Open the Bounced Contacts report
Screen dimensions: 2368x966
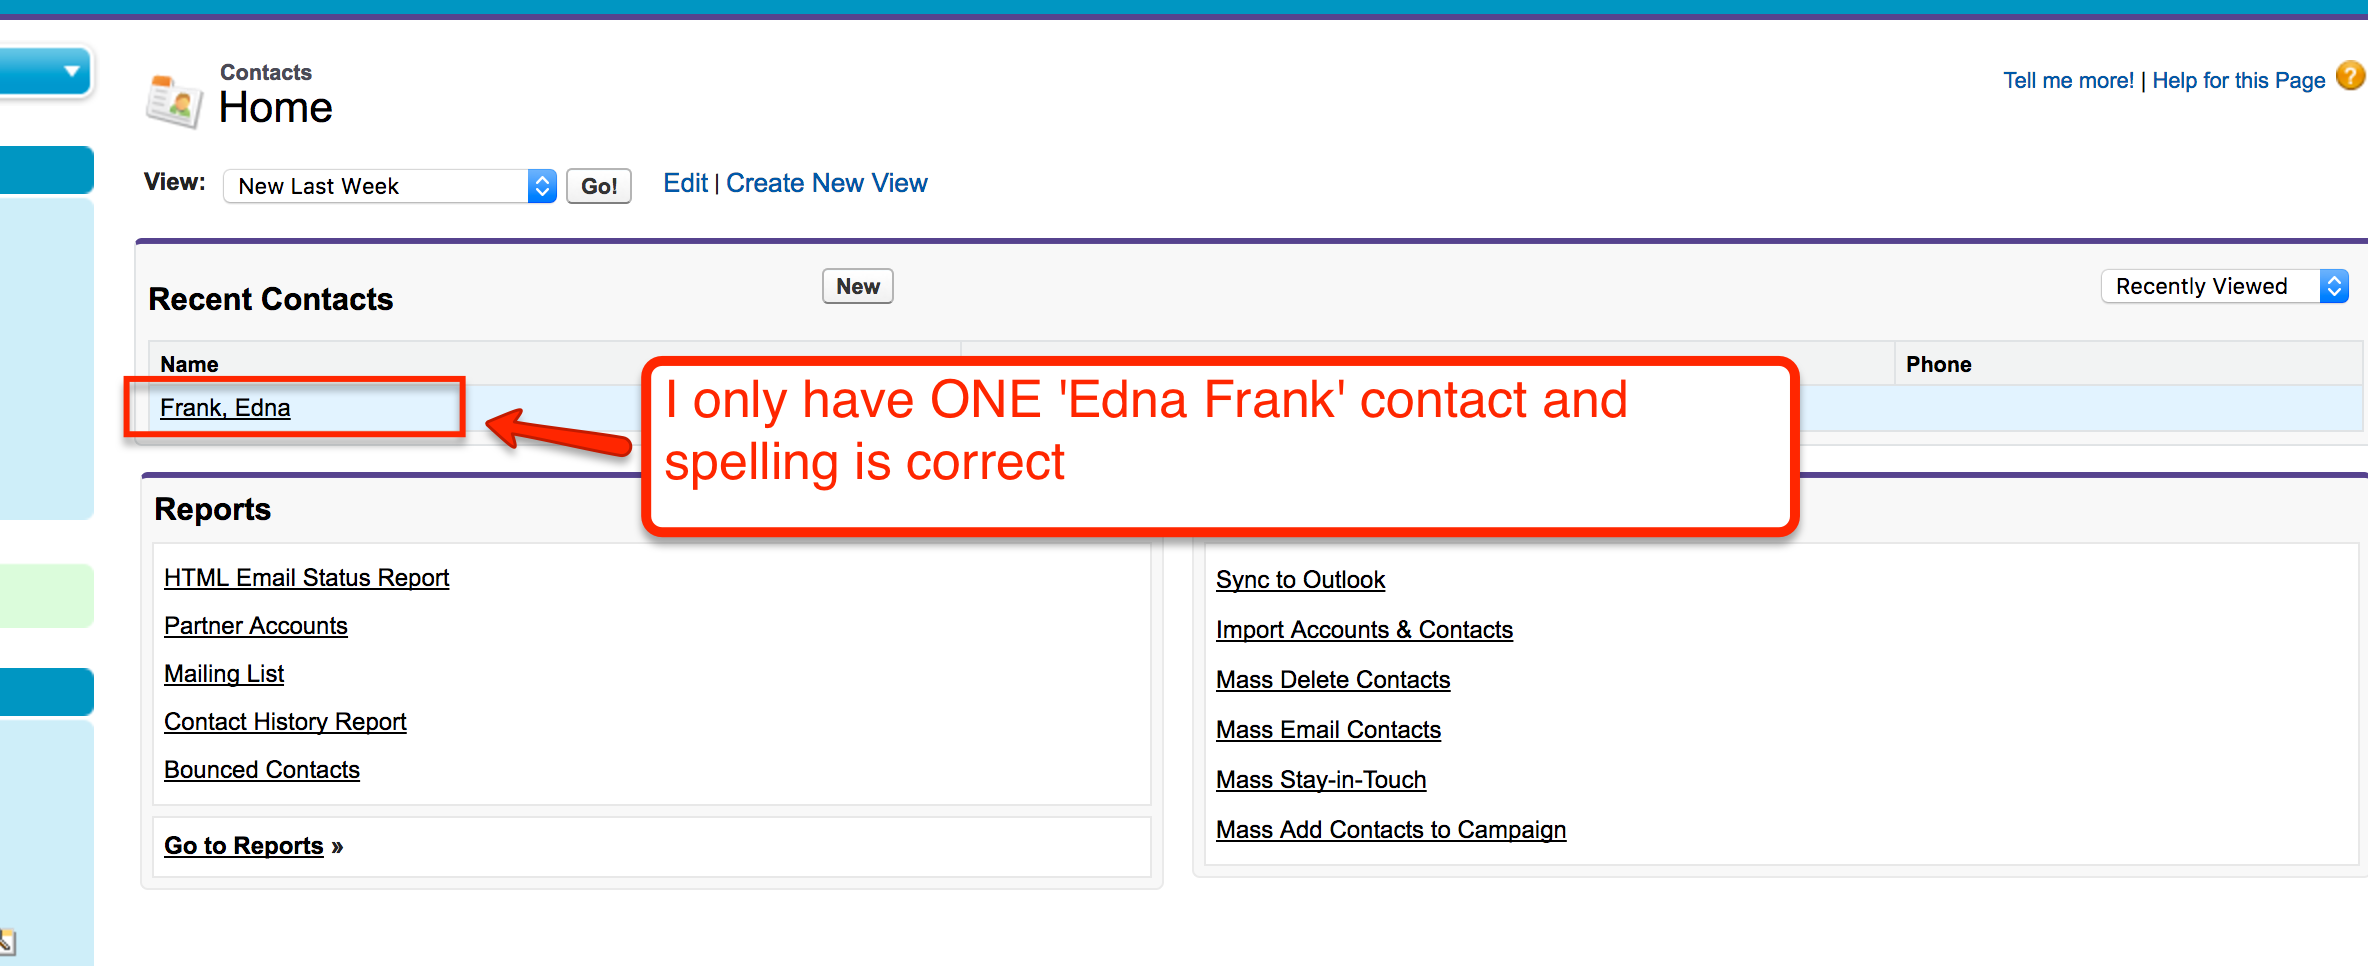(x=261, y=770)
